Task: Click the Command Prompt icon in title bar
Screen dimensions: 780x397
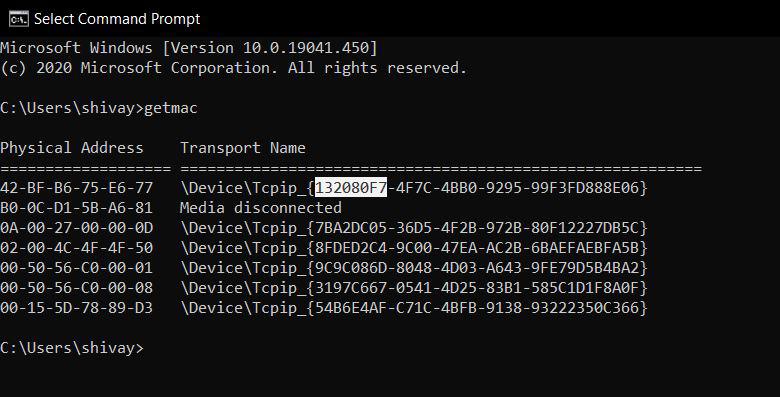Action: [19, 19]
